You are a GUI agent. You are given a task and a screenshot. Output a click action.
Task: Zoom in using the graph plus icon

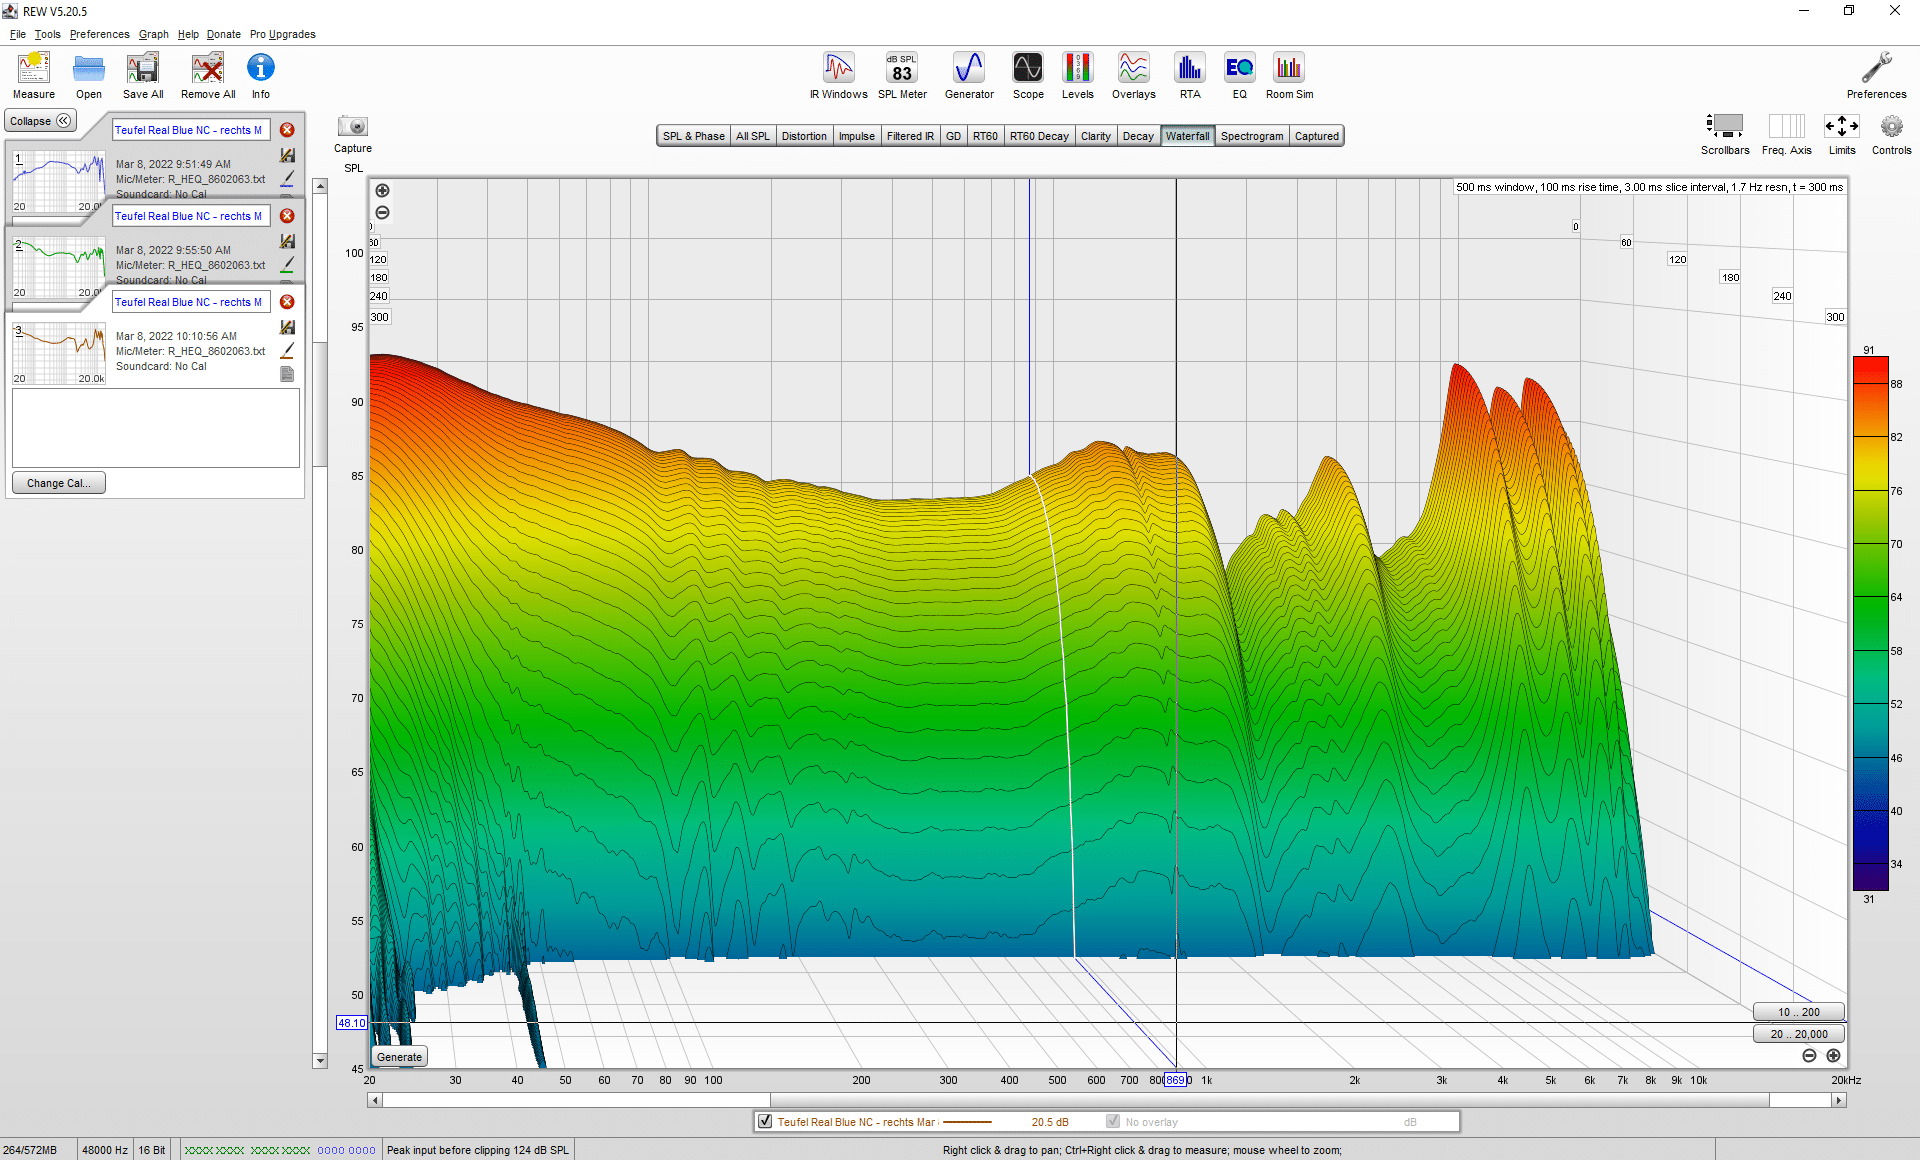pyautogui.click(x=382, y=191)
